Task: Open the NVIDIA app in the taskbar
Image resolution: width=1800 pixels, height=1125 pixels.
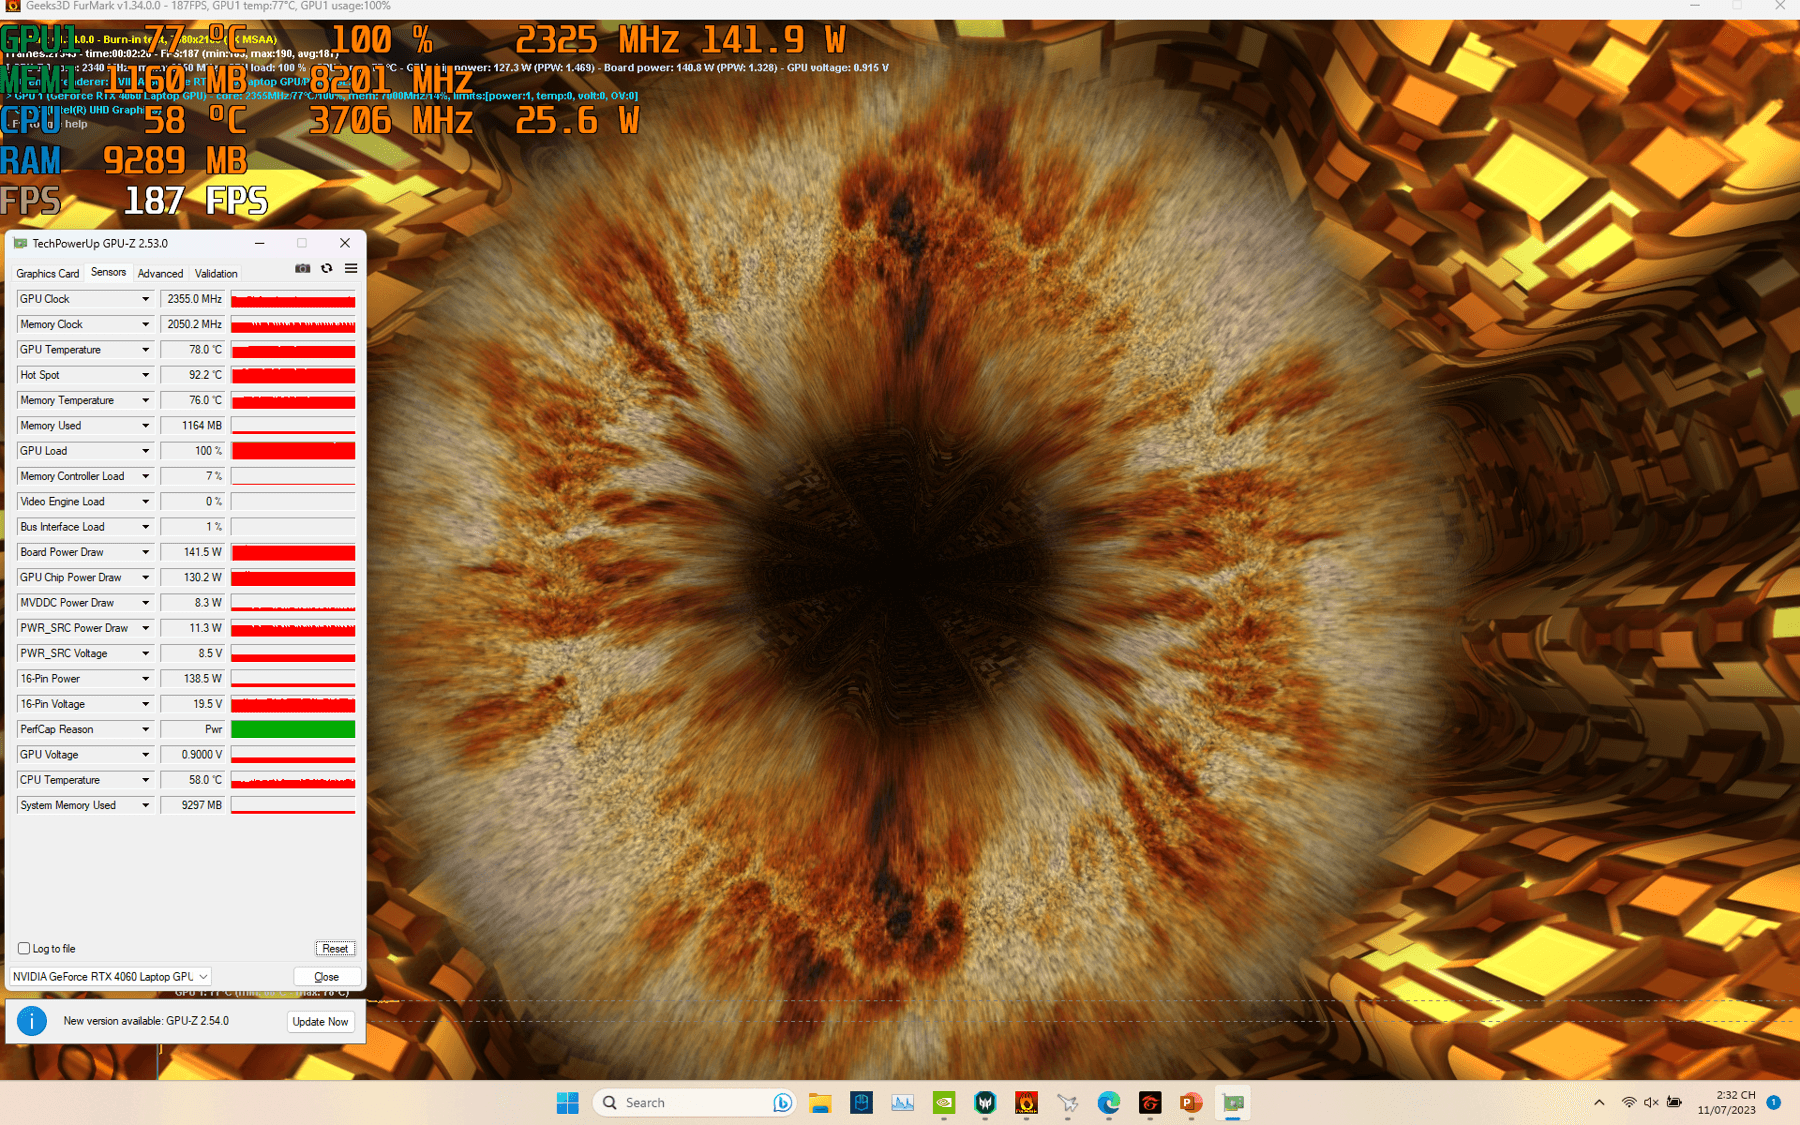Action: click(944, 1102)
